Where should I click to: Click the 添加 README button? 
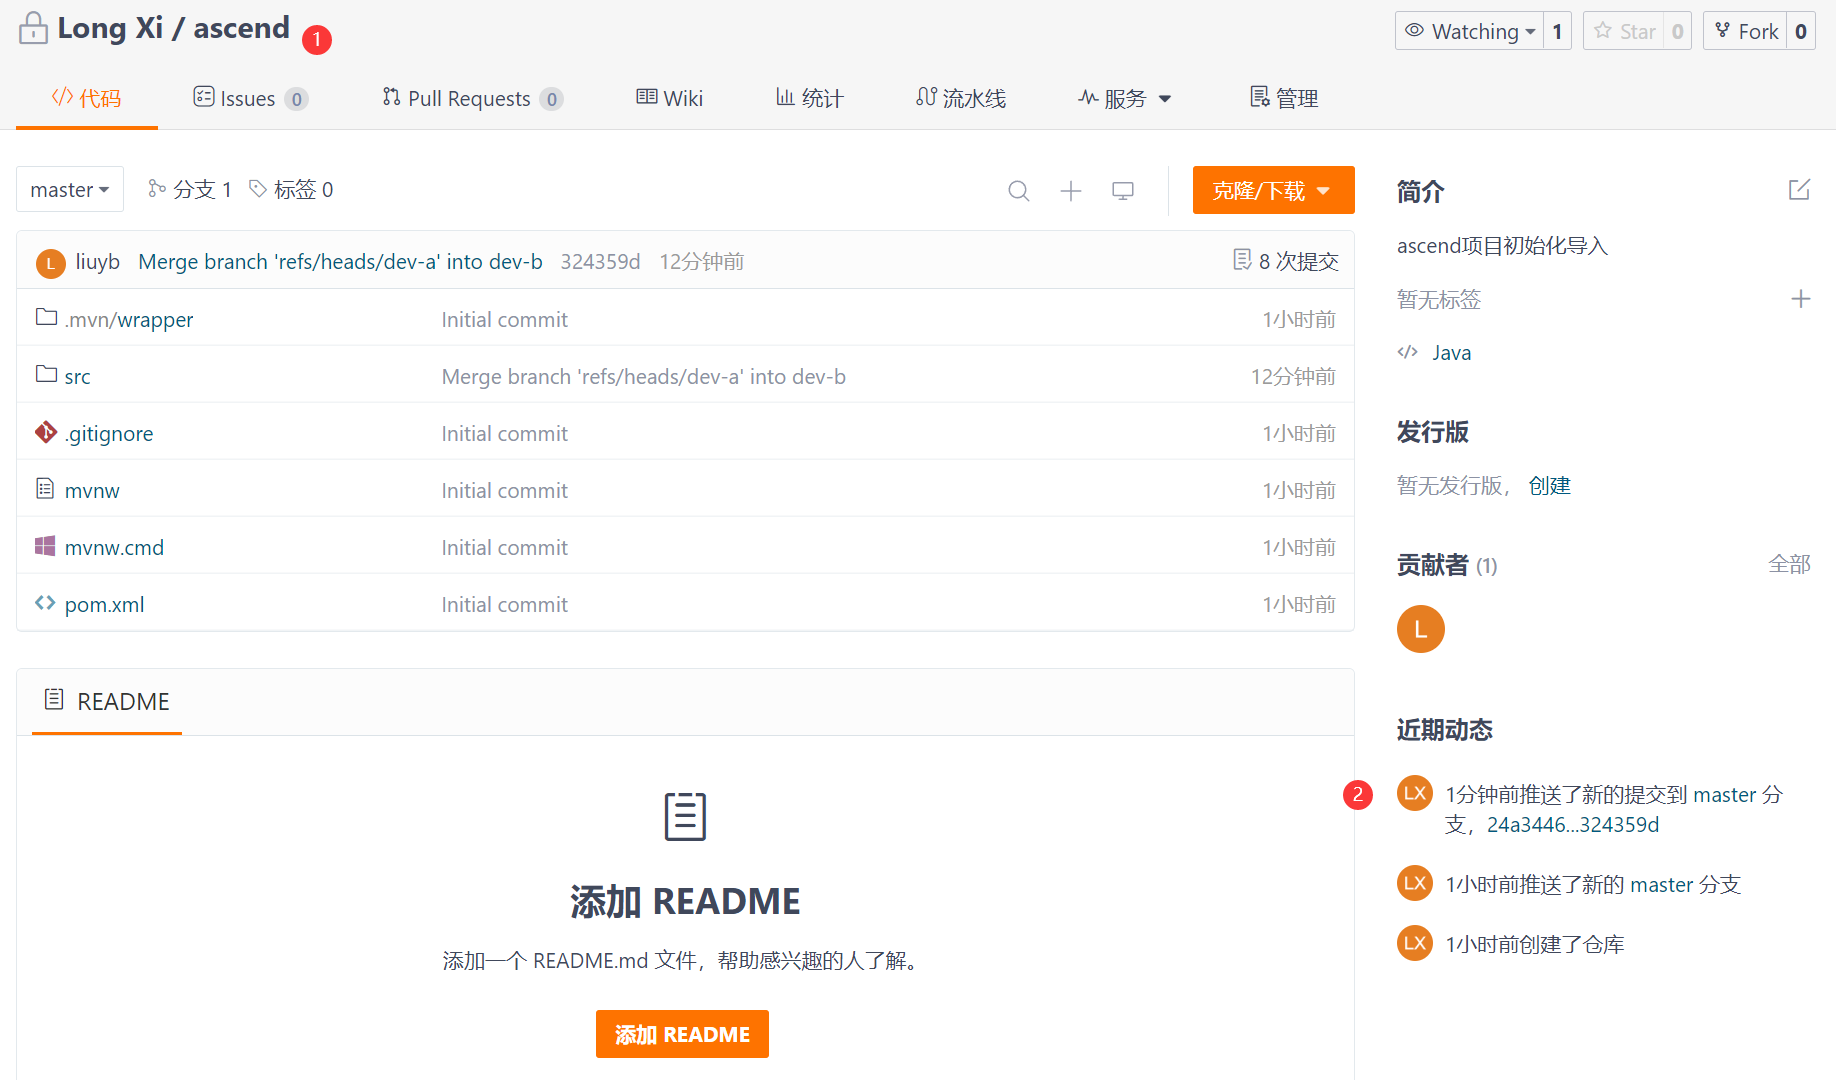coord(682,1034)
